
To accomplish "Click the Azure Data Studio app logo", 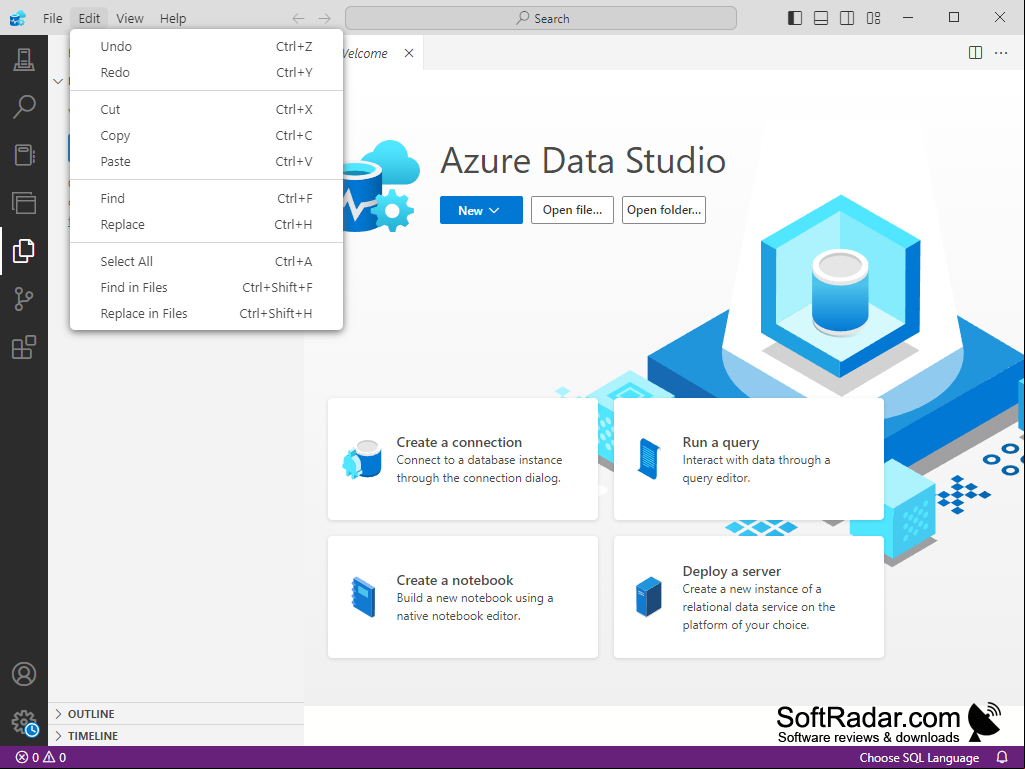I will point(18,18).
